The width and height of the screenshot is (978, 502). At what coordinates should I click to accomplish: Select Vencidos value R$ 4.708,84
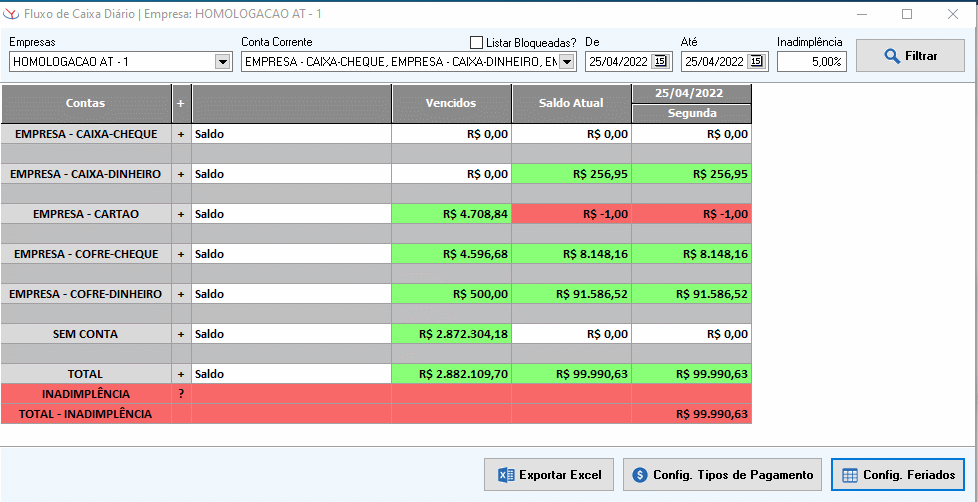point(452,214)
